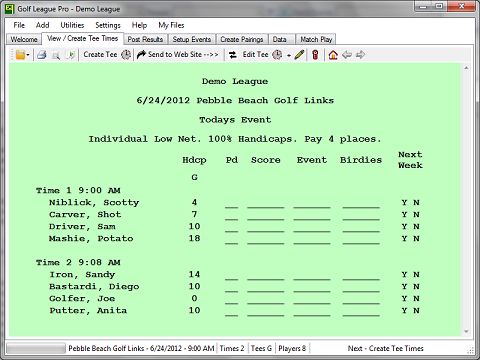Click Sandy Iron's handicap value 14
The height and width of the screenshot is (360, 480).
194,274
